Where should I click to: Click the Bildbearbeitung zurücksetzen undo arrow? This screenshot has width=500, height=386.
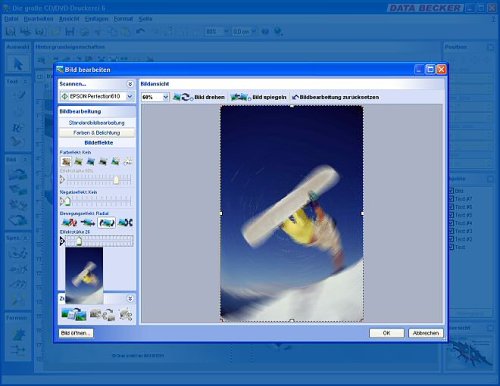pyautogui.click(x=295, y=97)
